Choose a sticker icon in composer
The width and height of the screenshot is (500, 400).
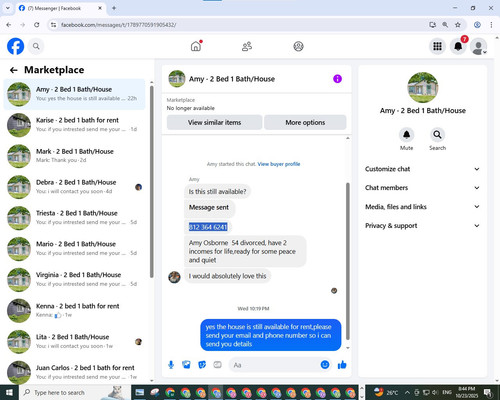(x=202, y=365)
